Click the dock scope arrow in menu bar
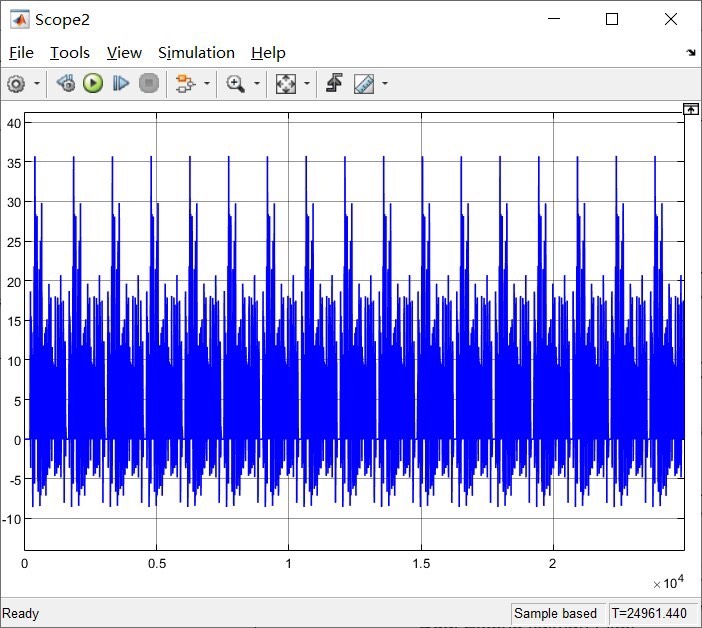The width and height of the screenshot is (702, 628). click(691, 53)
